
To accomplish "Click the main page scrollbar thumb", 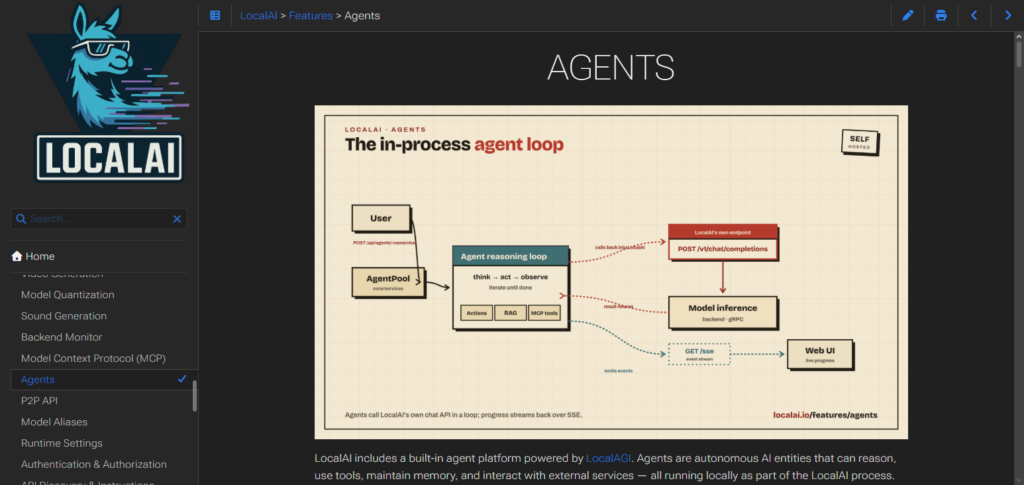I will (x=1019, y=53).
